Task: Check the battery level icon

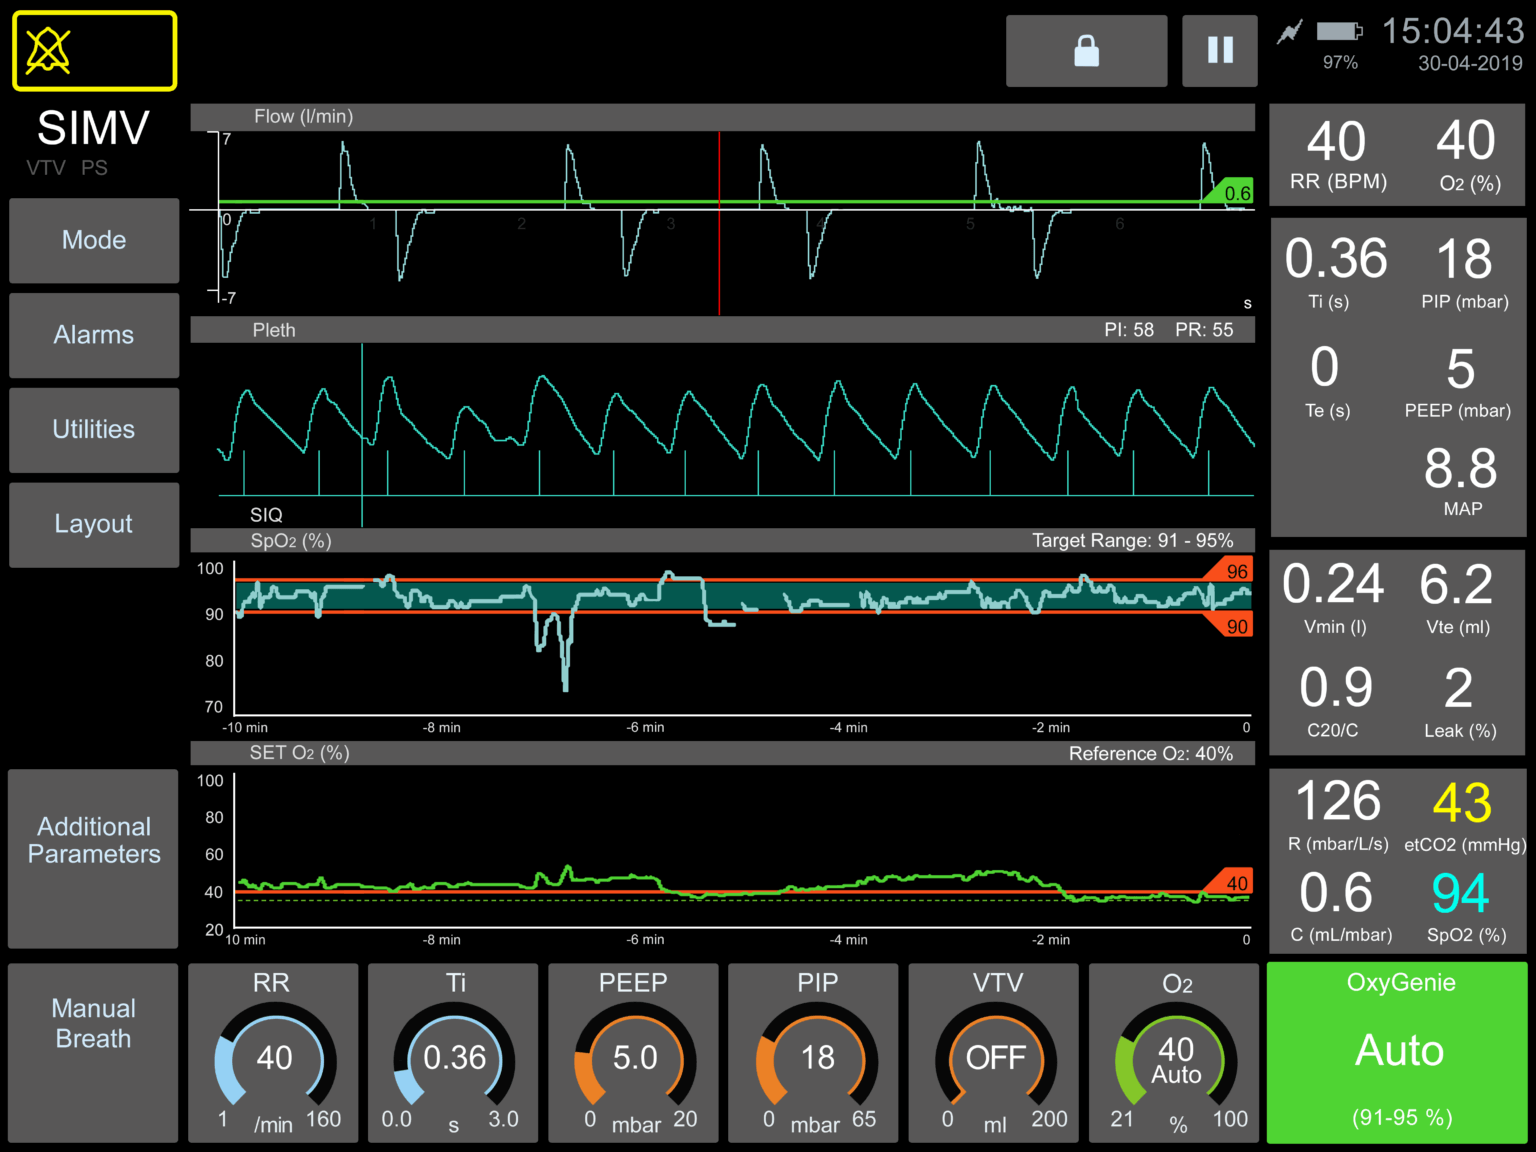Action: coord(1339,32)
